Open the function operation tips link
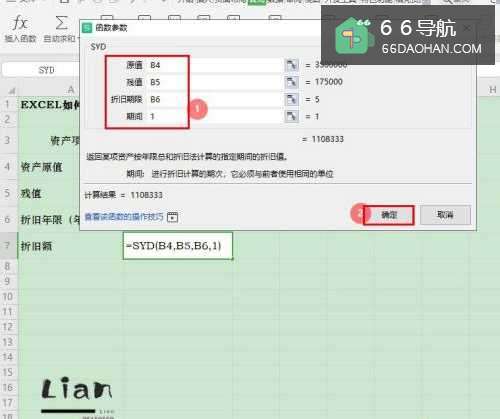Image resolution: width=500 pixels, height=419 pixels. [124, 217]
